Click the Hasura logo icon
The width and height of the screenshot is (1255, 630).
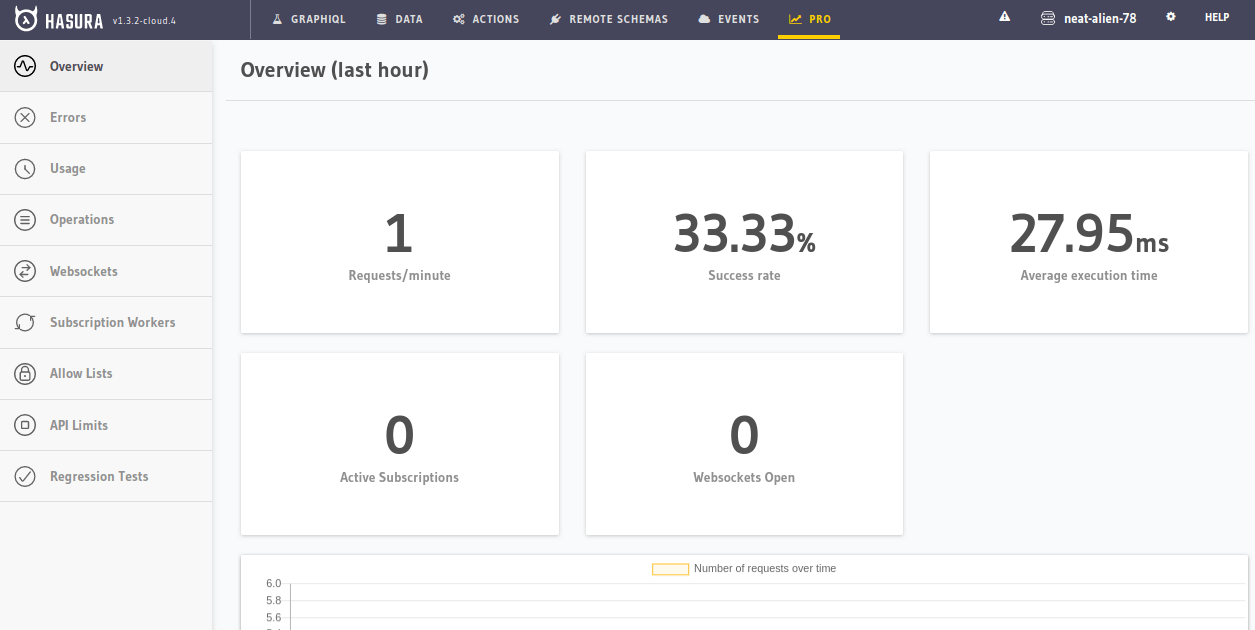(27, 19)
